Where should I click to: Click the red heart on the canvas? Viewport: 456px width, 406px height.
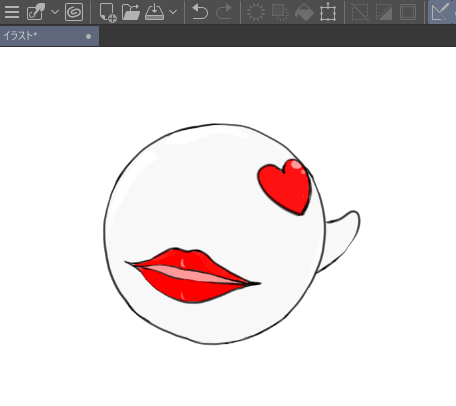[284, 187]
